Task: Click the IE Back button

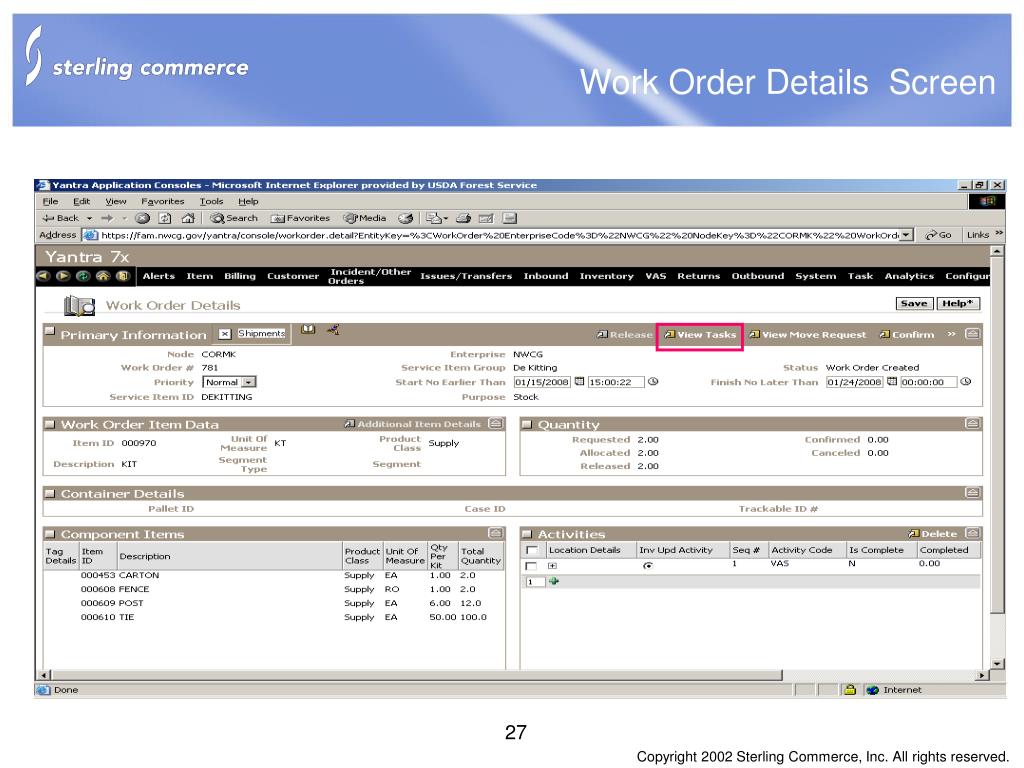Action: coord(59,218)
